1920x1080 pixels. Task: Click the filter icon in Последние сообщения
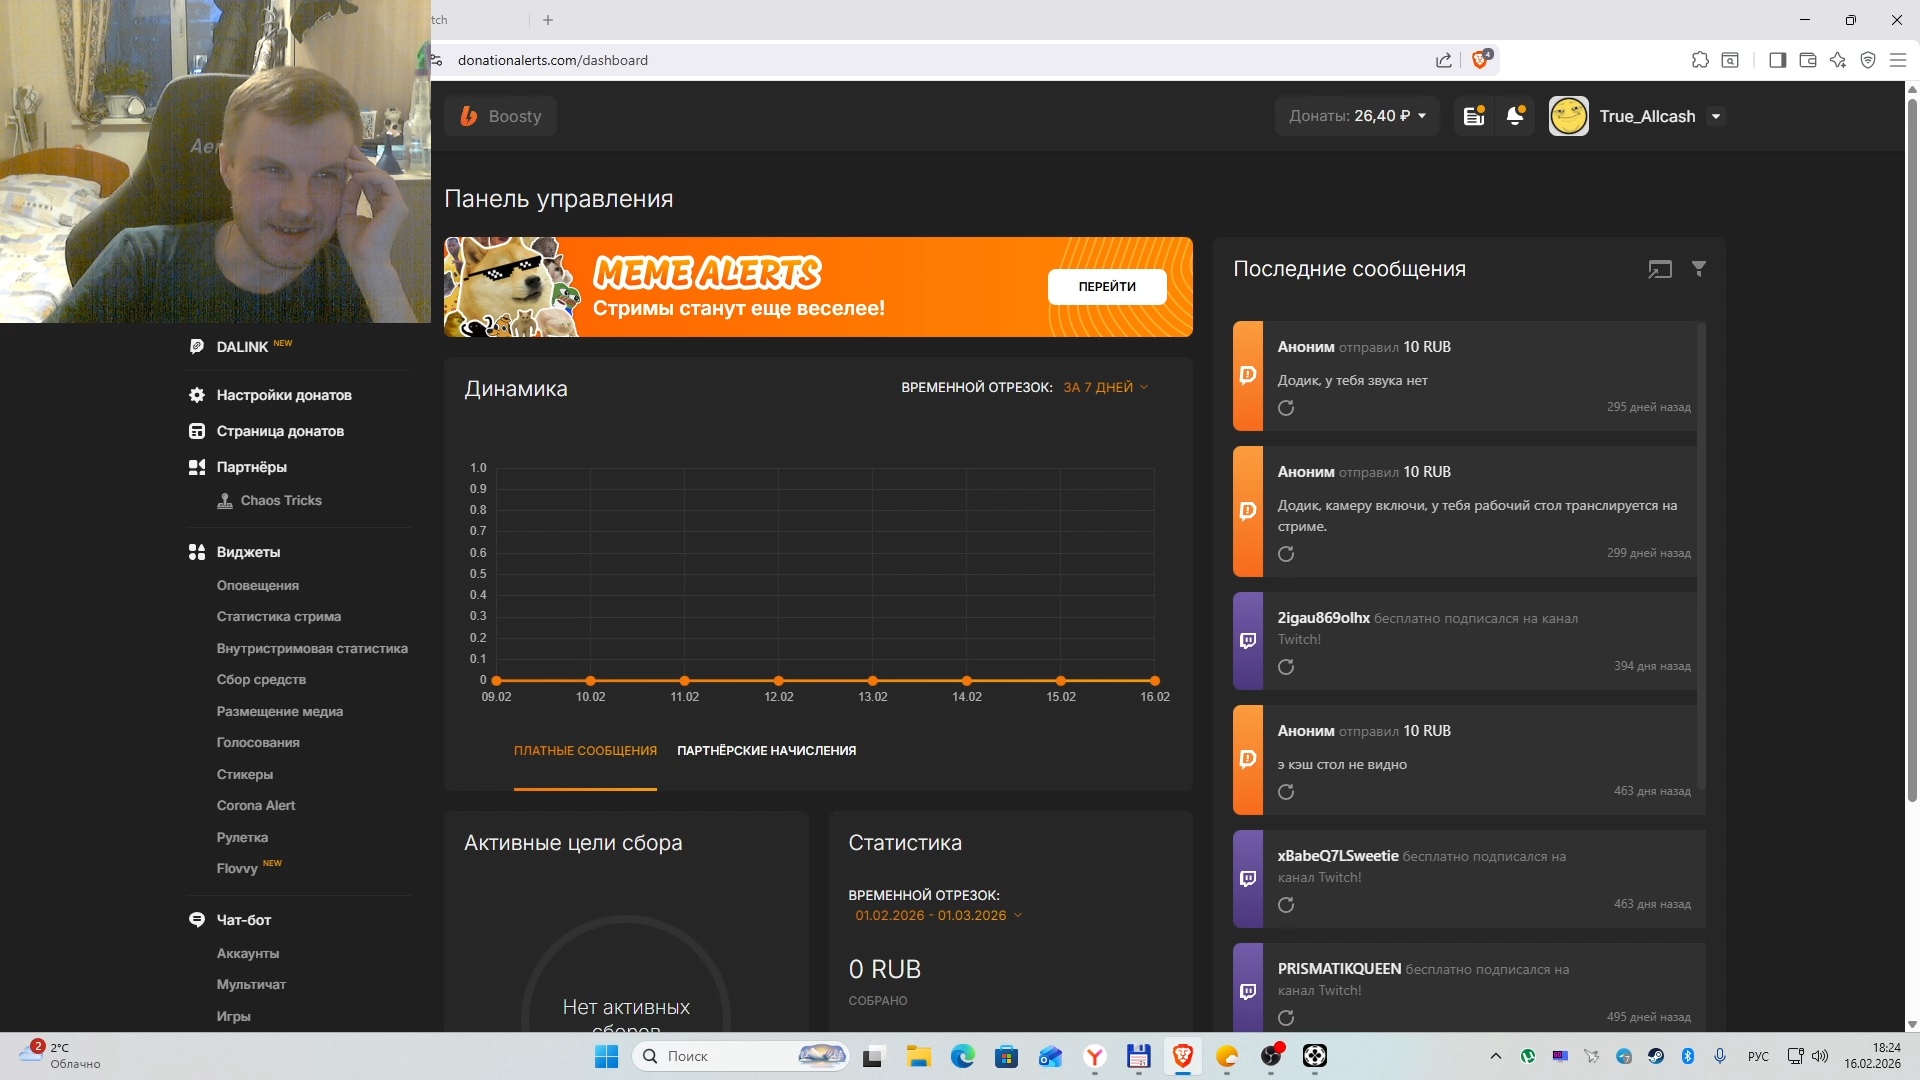click(1698, 268)
